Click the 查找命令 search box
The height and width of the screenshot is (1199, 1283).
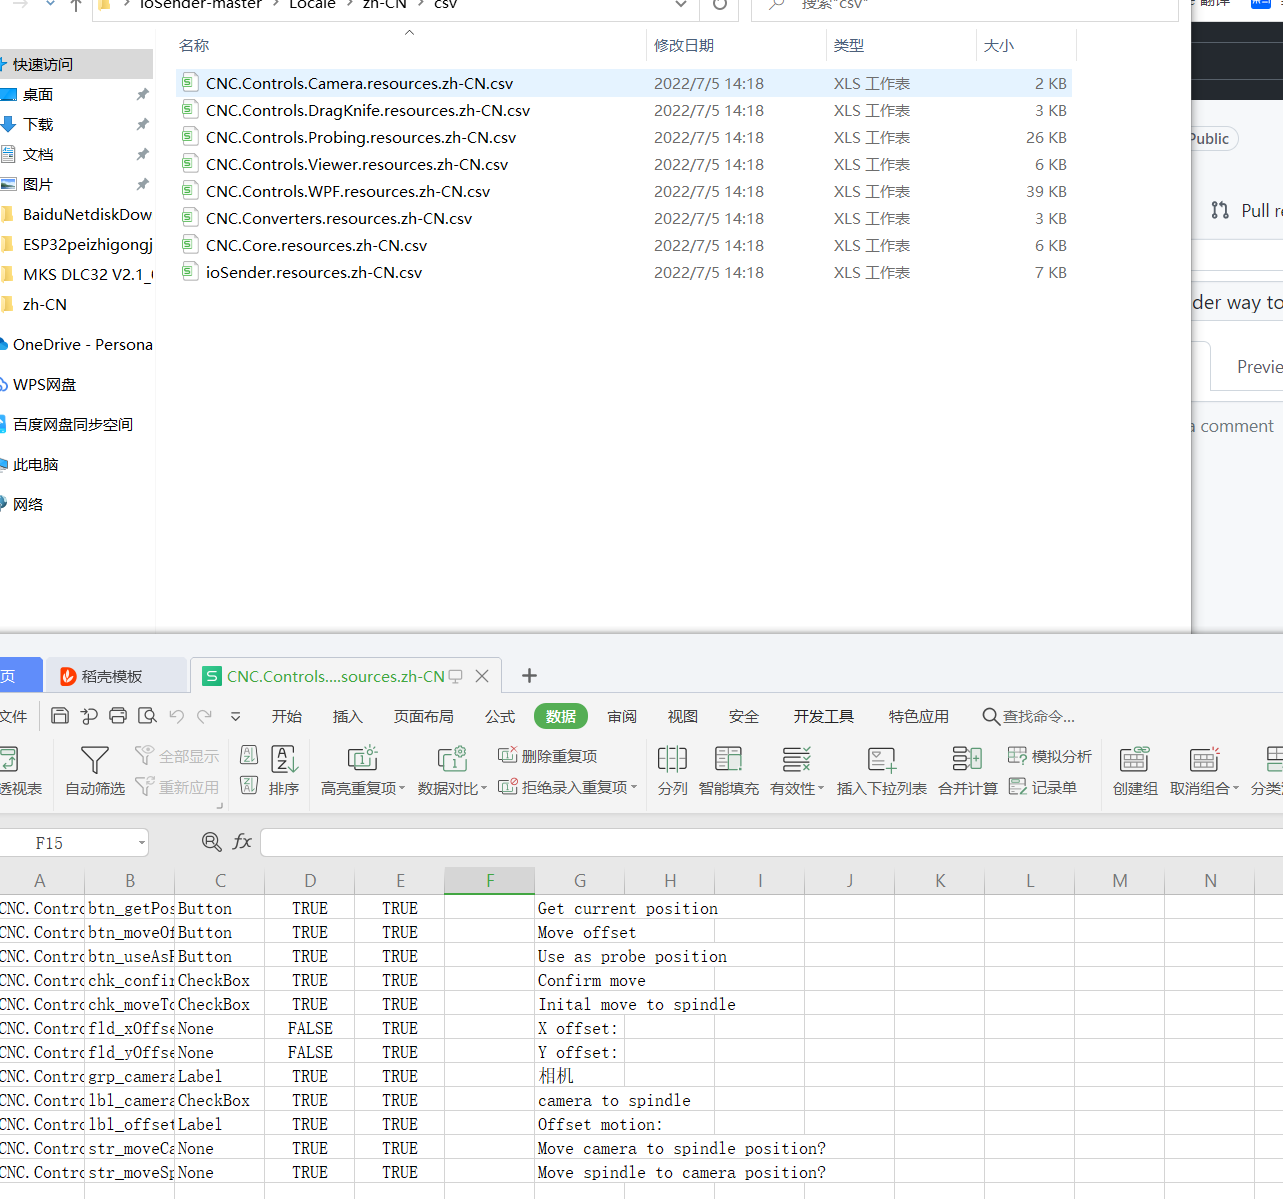[1029, 716]
